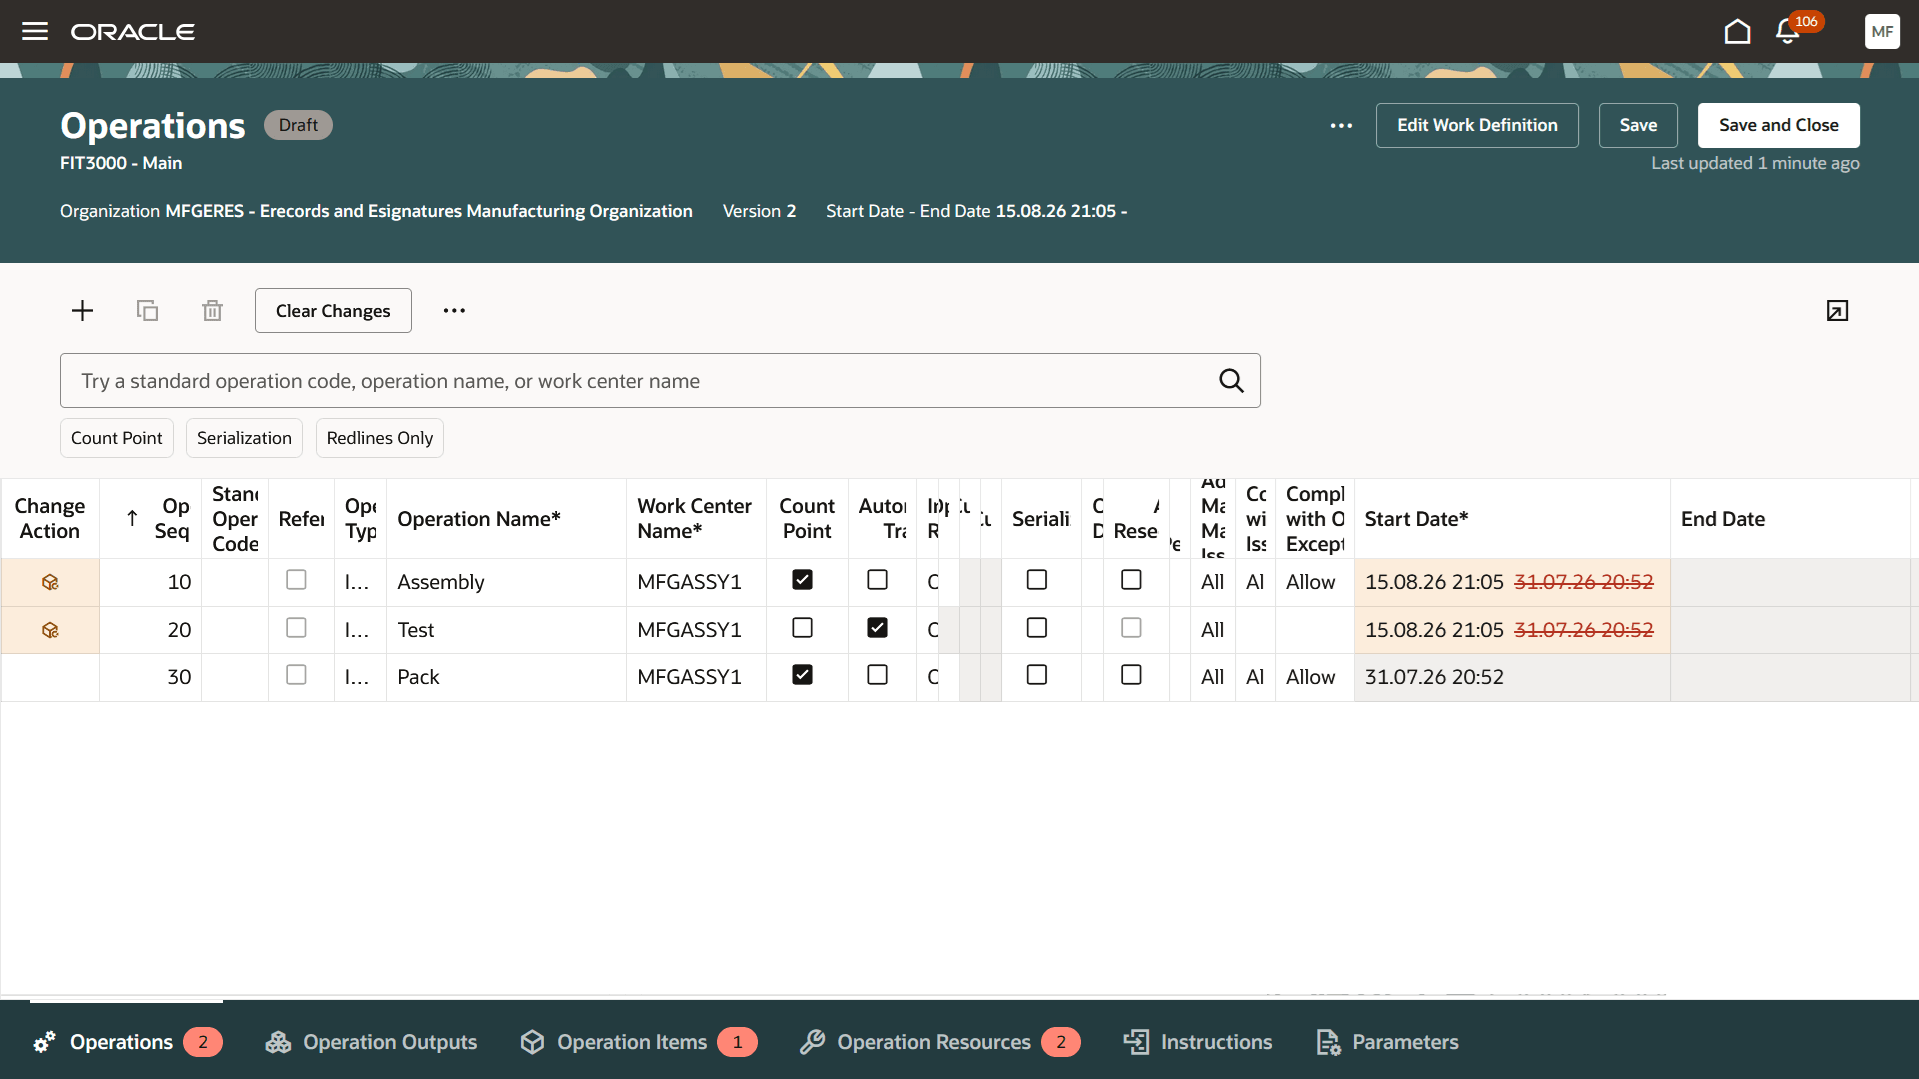The width and height of the screenshot is (1919, 1079).
Task: Apply the Count Point filter chip
Action: pyautogui.click(x=117, y=438)
